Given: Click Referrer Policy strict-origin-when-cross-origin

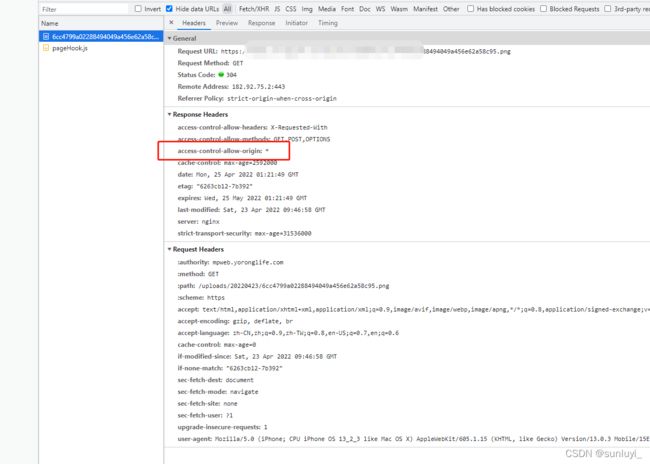Looking at the screenshot, I should click(257, 98).
